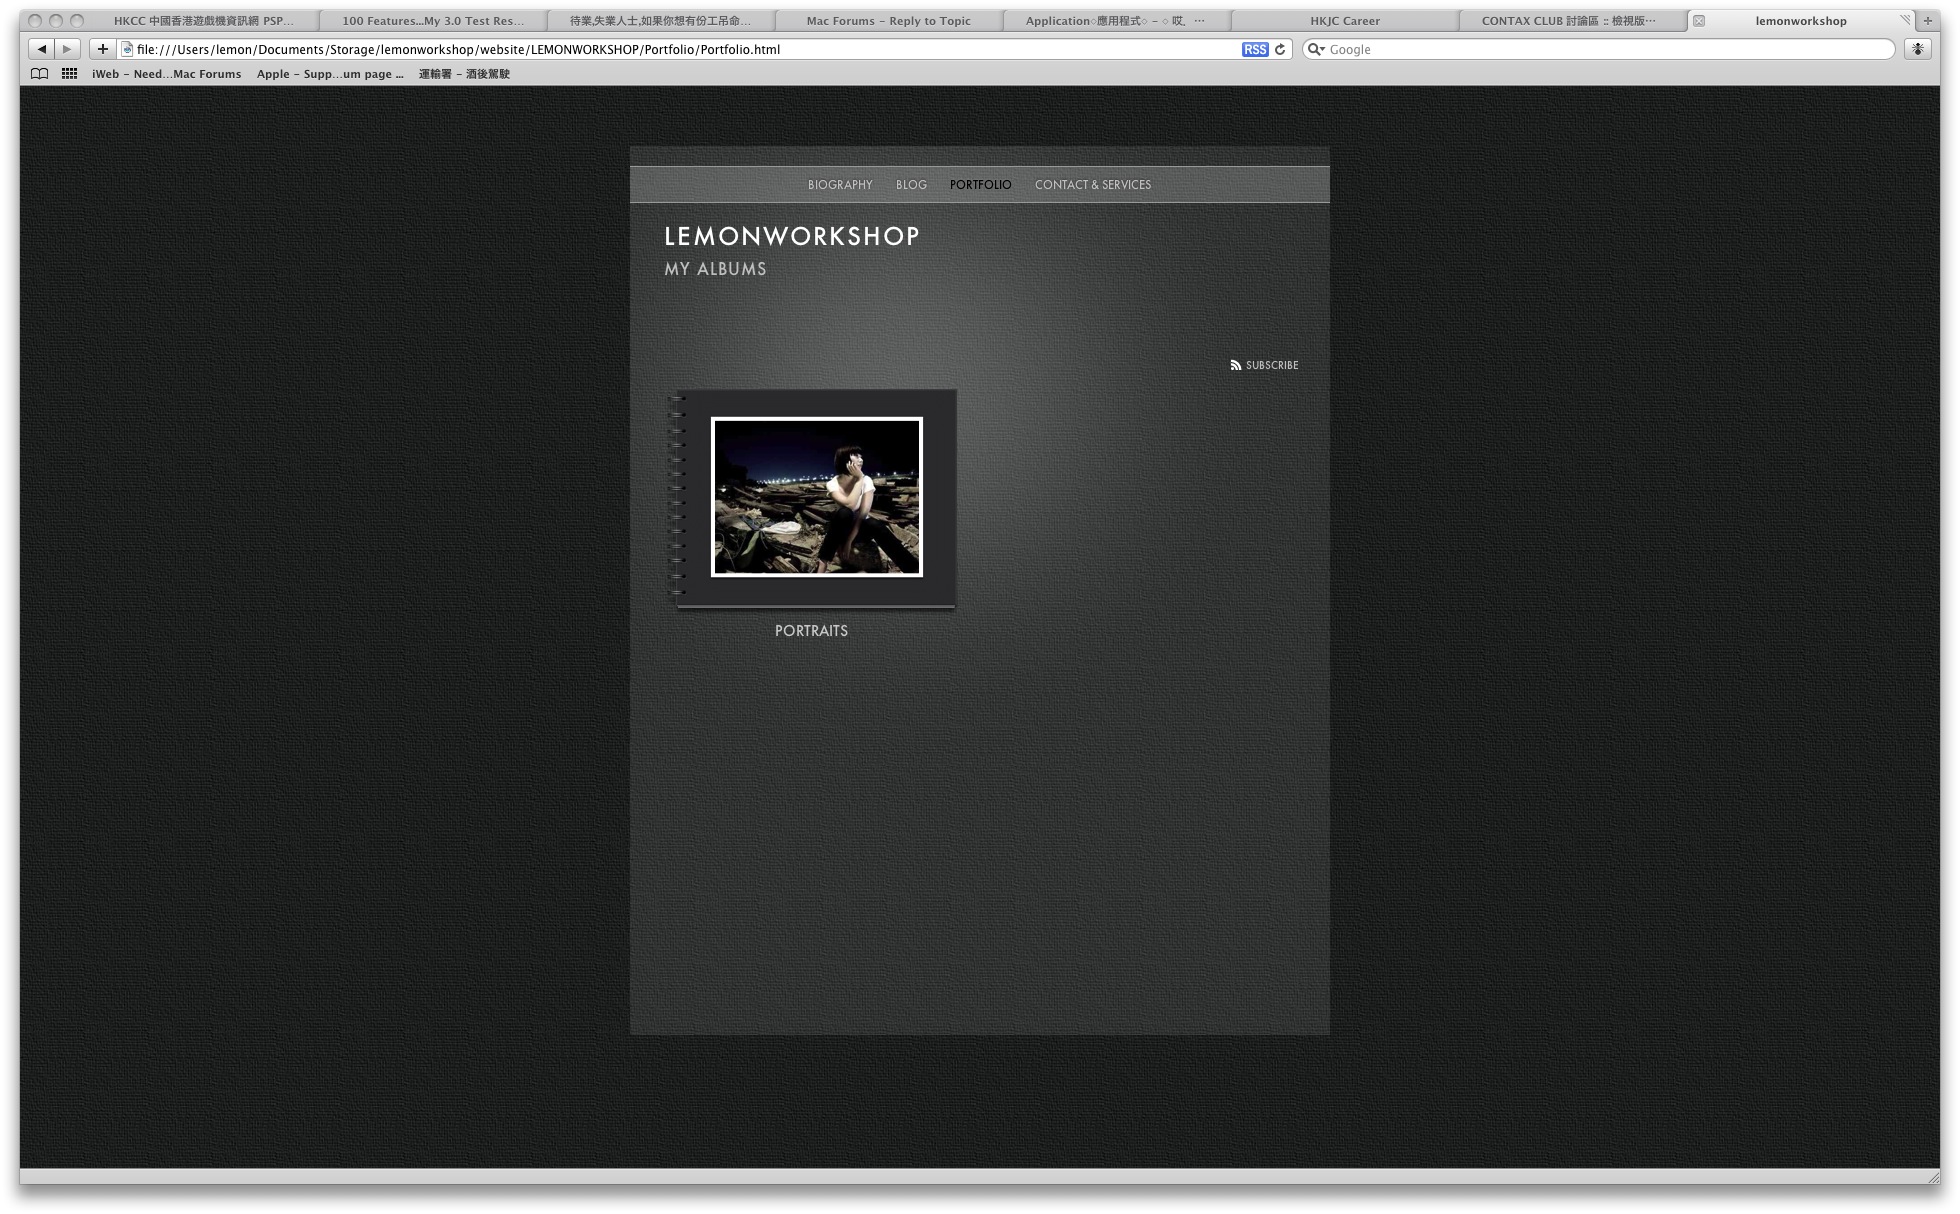Open the Portraits album thumbnail
This screenshot has height=1214, width=1960.
click(816, 497)
